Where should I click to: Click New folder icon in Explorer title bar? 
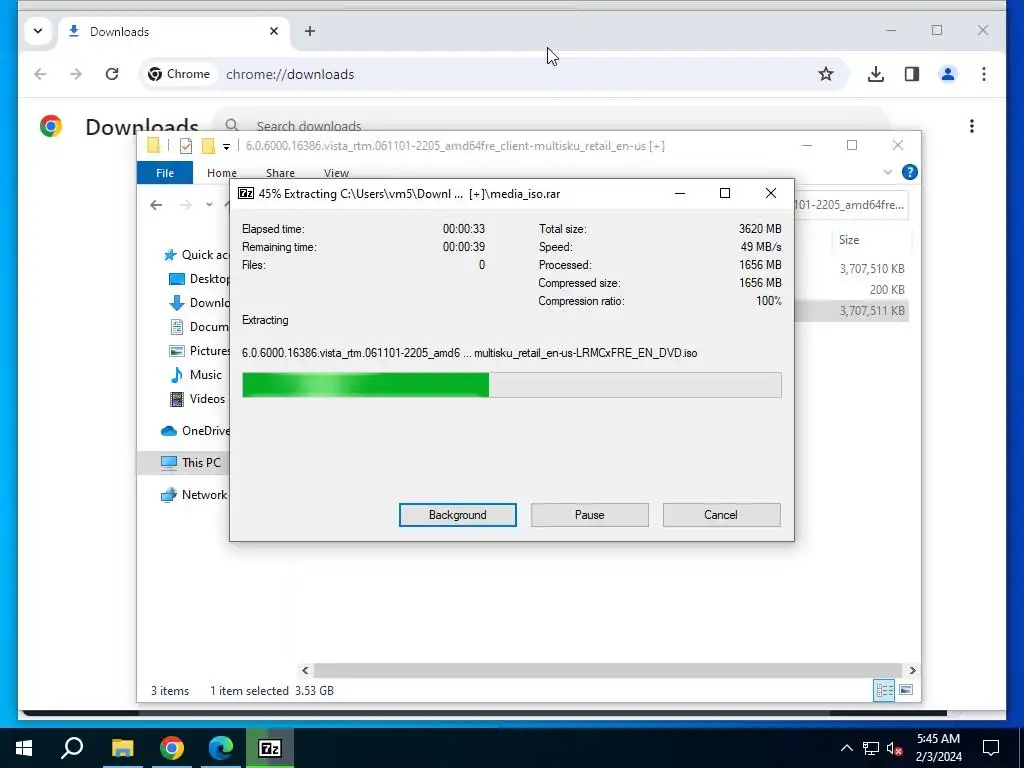[208, 146]
